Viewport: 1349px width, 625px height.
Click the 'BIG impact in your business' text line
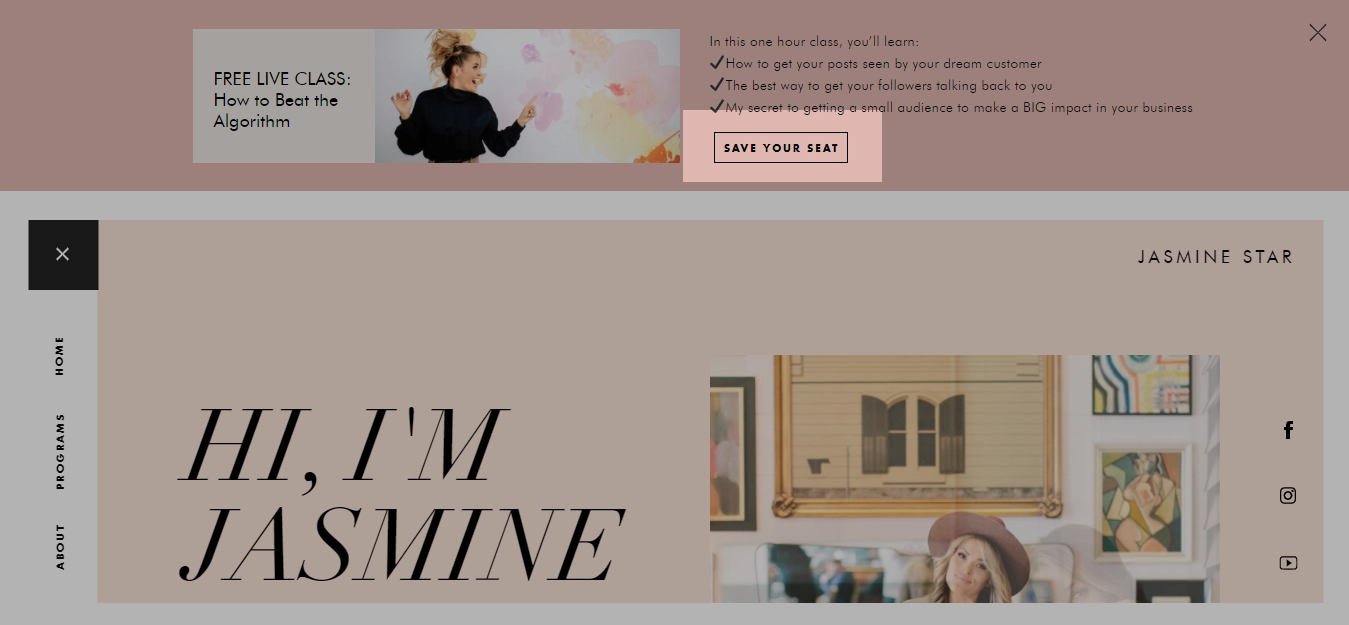tap(958, 108)
